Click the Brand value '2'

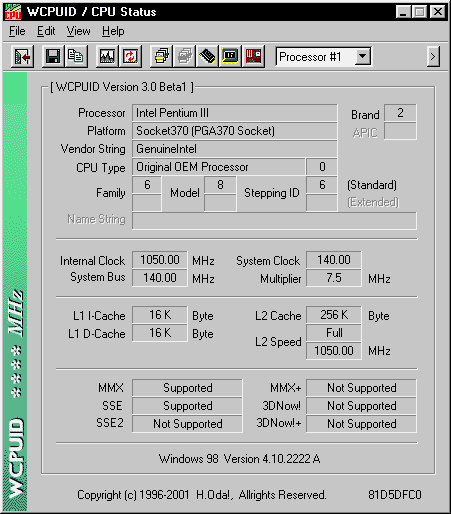click(x=400, y=113)
